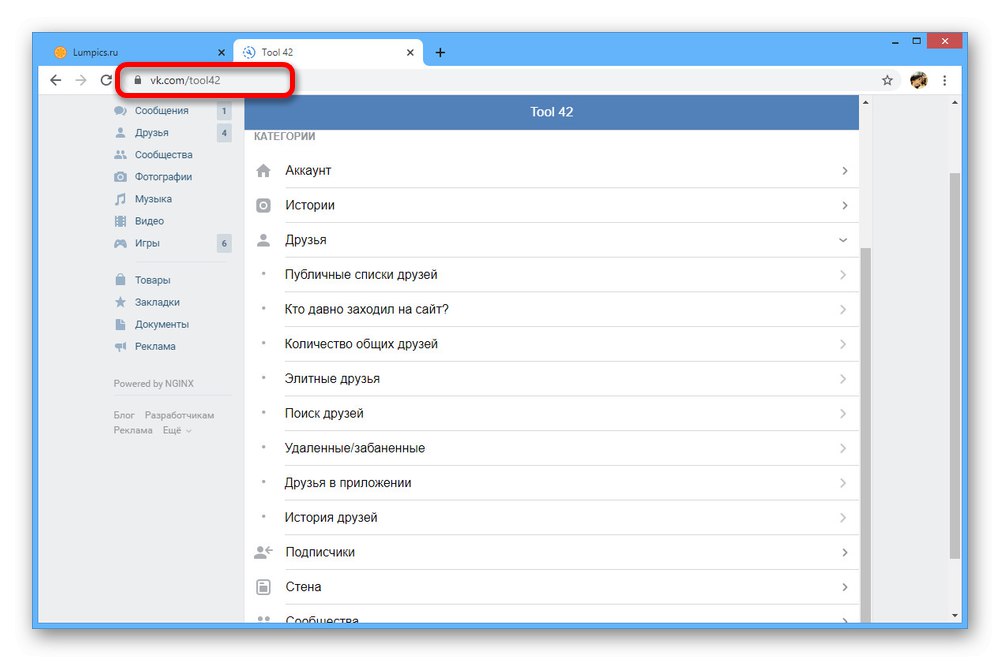Go back with the browser back arrow

pyautogui.click(x=55, y=80)
